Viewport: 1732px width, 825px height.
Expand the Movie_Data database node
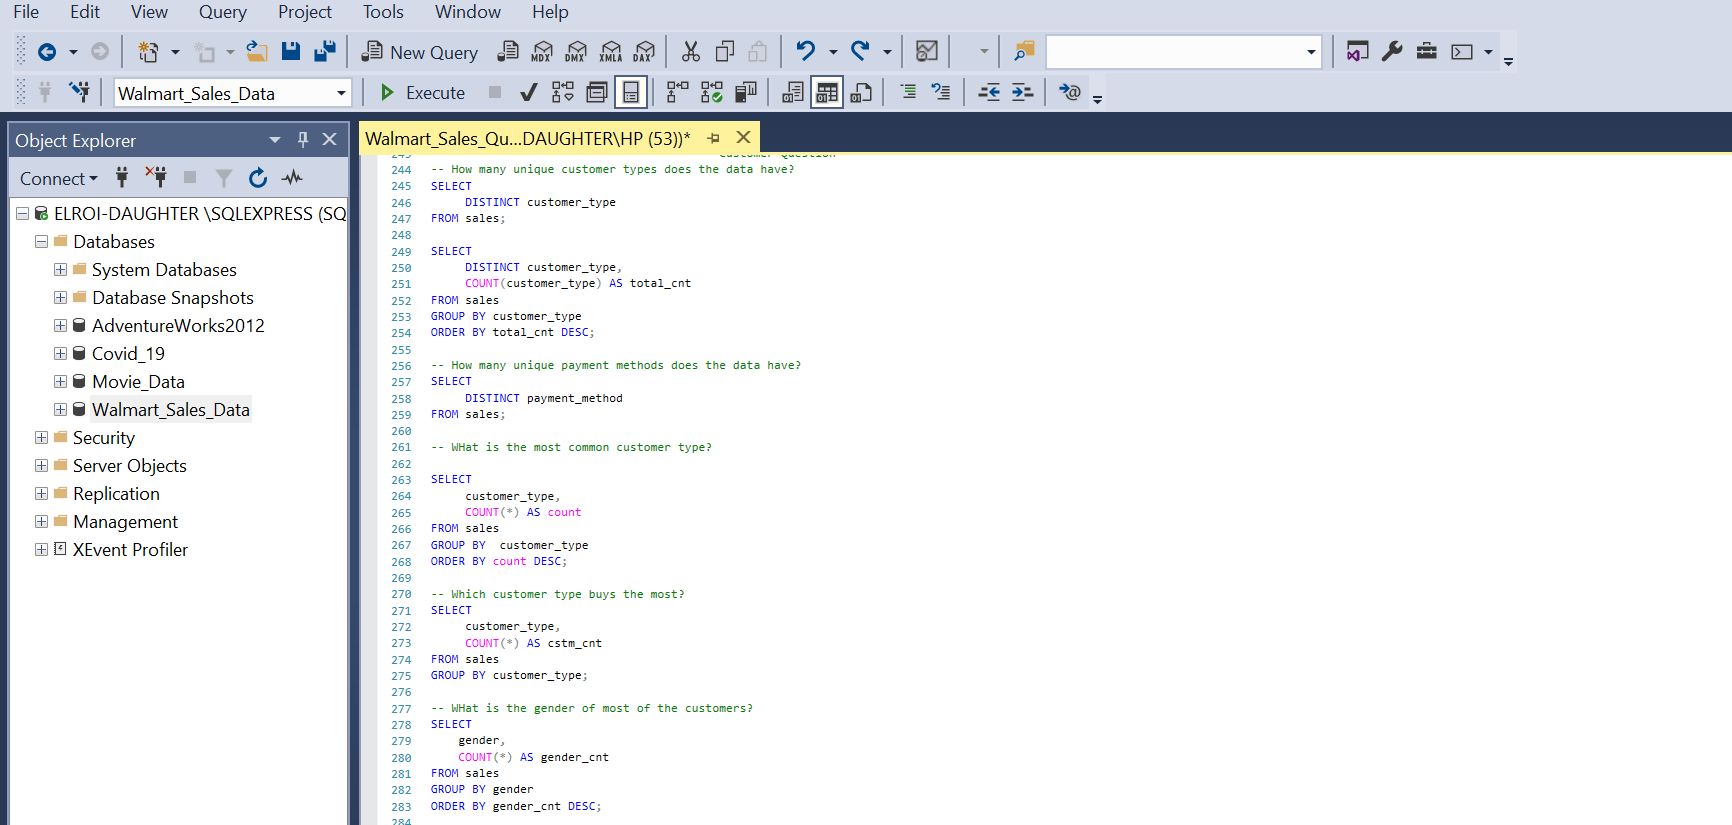click(60, 382)
